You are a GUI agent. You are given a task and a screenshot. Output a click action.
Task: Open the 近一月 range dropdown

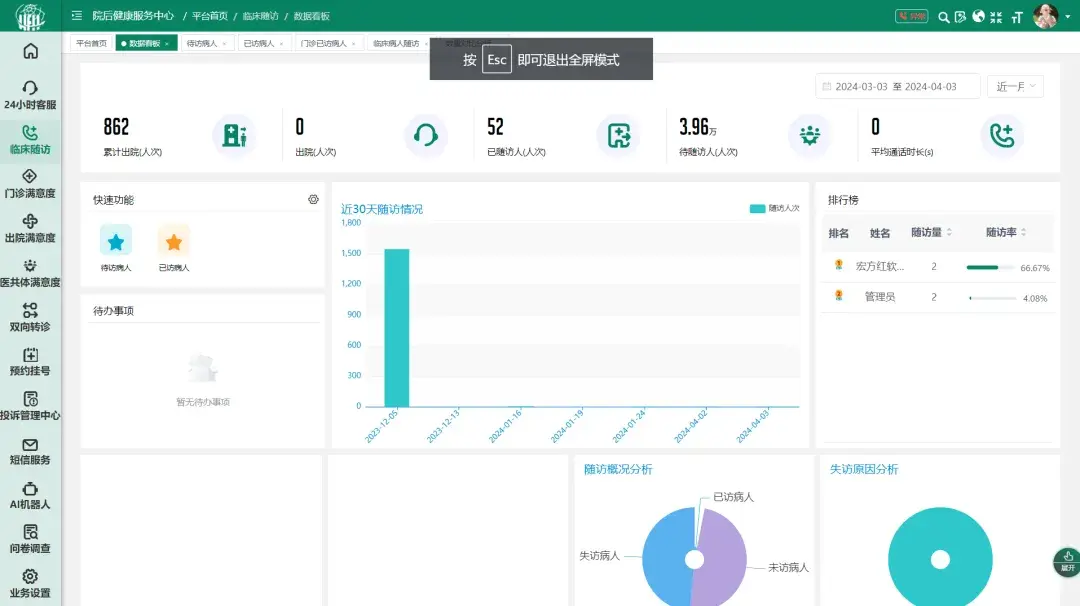(x=1015, y=86)
